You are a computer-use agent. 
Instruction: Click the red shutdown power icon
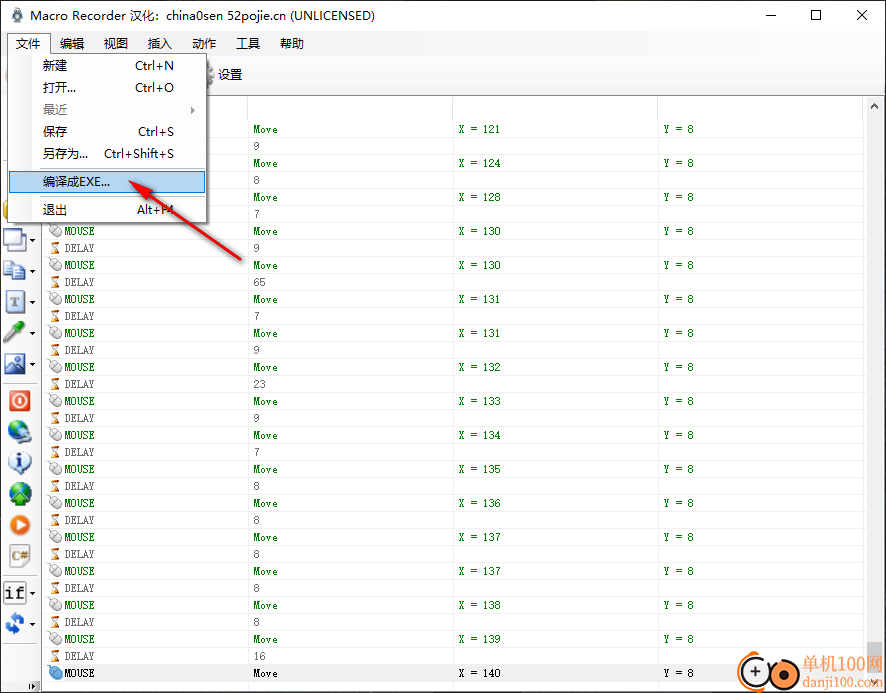click(x=20, y=401)
